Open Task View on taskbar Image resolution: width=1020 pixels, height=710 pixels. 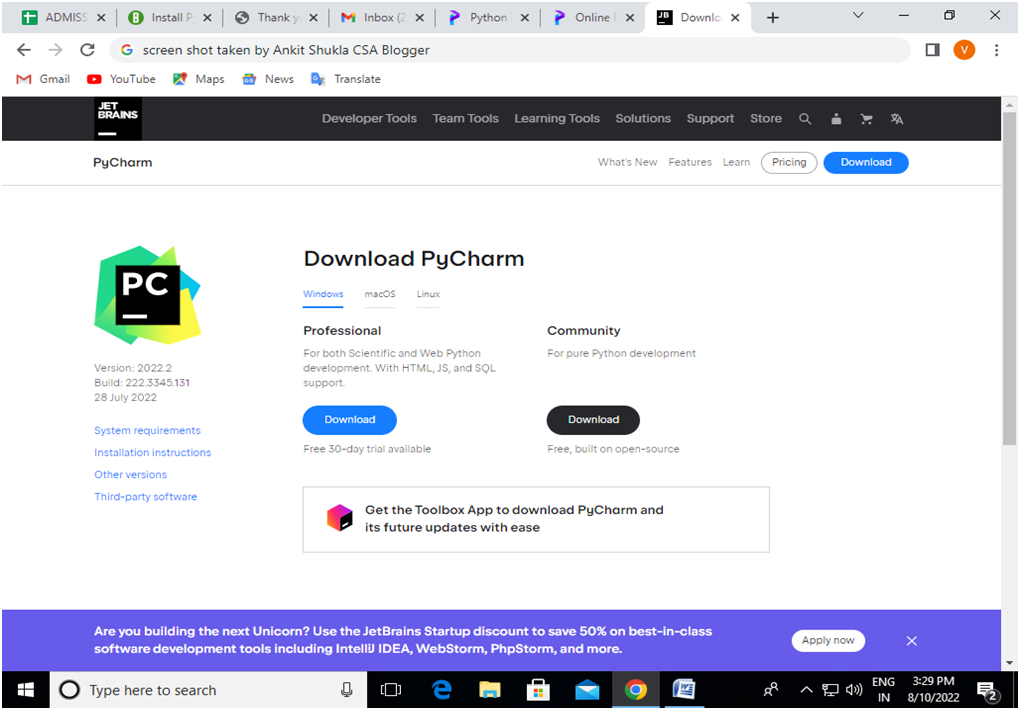[x=391, y=690]
